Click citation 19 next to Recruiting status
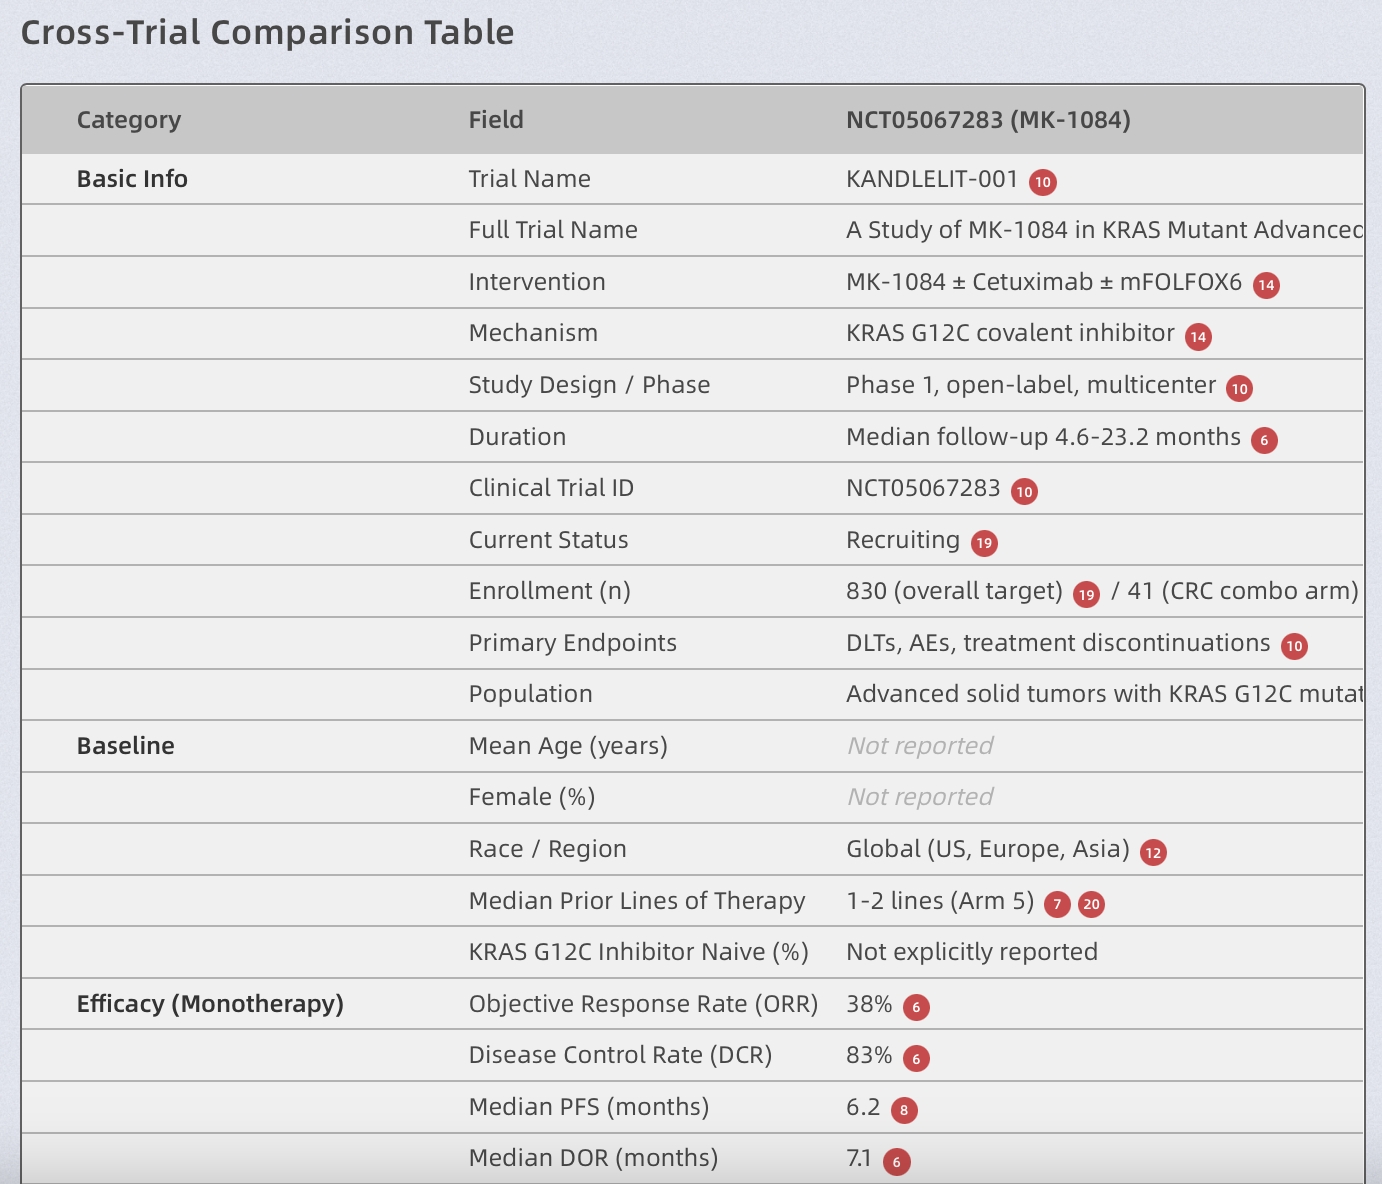 click(x=984, y=543)
